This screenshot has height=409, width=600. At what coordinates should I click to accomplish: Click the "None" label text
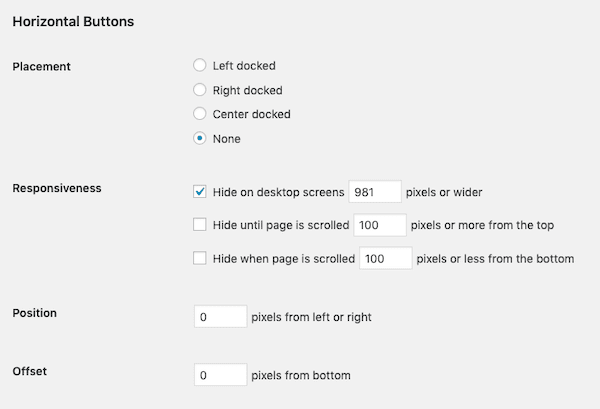[x=227, y=139]
